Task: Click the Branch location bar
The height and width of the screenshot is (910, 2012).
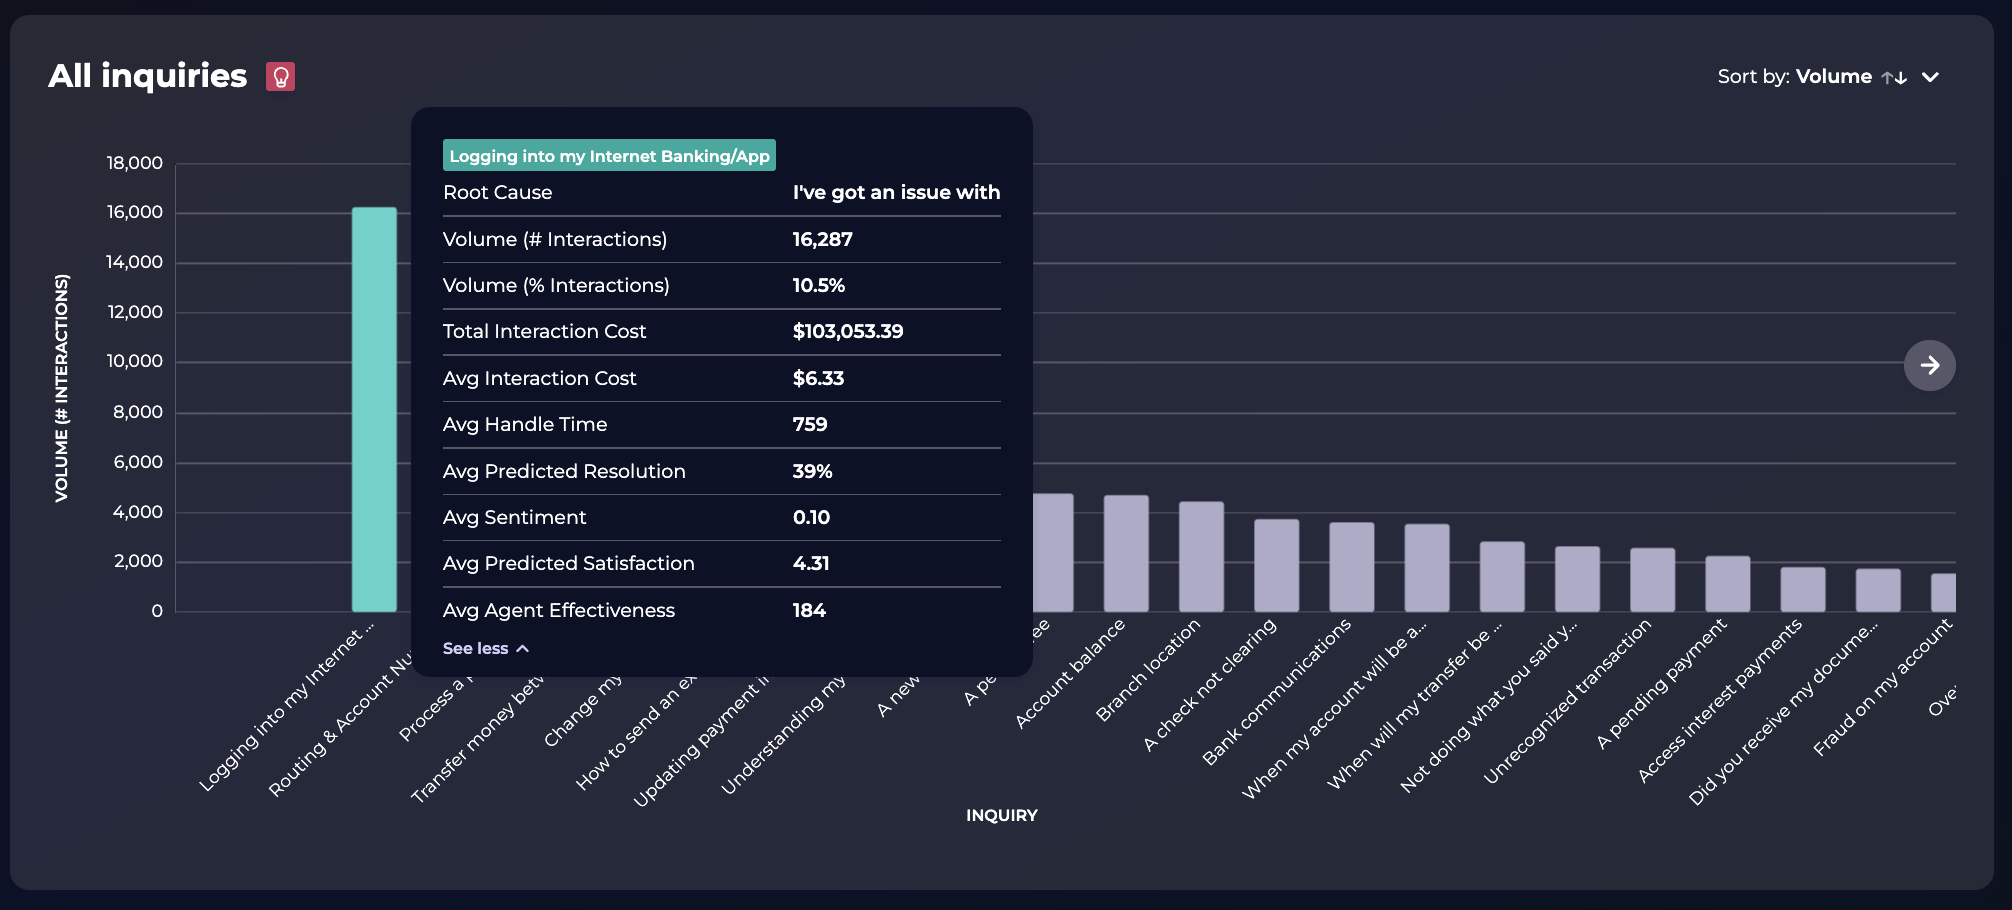Action: (1203, 555)
